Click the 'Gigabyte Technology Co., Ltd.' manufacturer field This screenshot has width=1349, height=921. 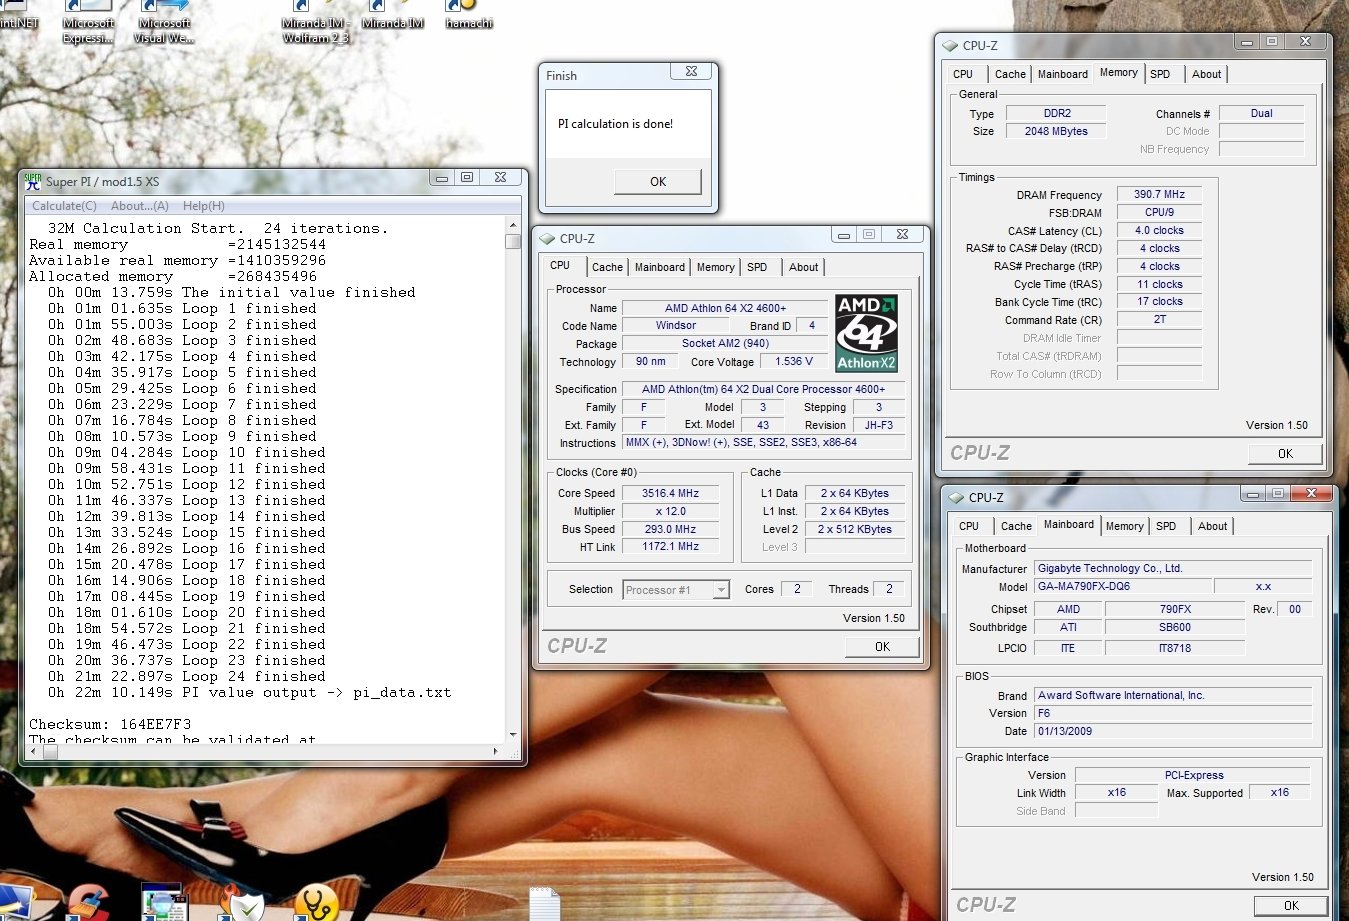coord(1173,569)
